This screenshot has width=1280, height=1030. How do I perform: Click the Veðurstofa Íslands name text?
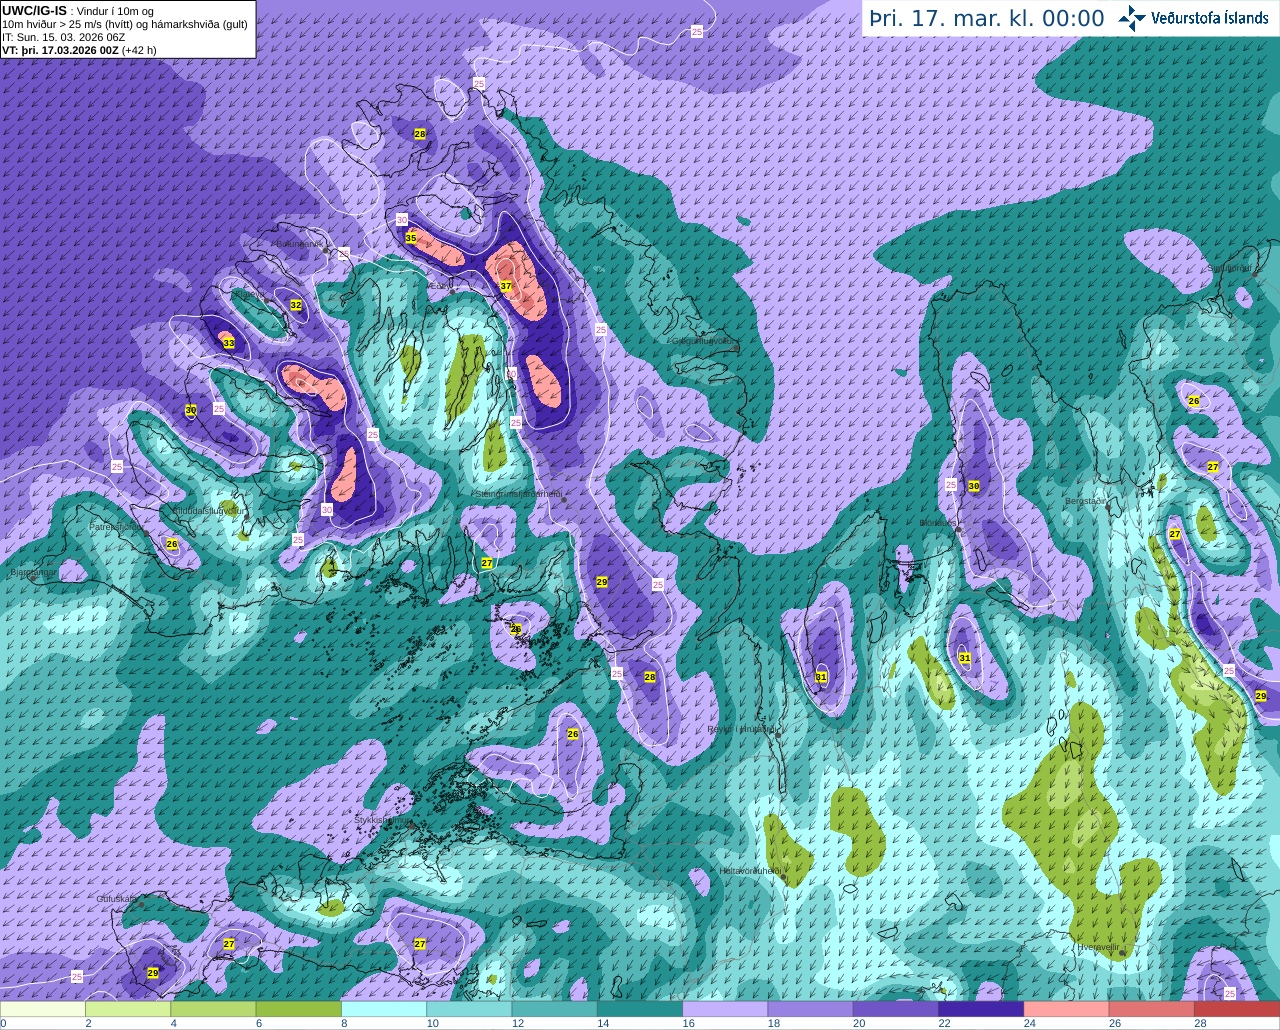[x=1209, y=18]
